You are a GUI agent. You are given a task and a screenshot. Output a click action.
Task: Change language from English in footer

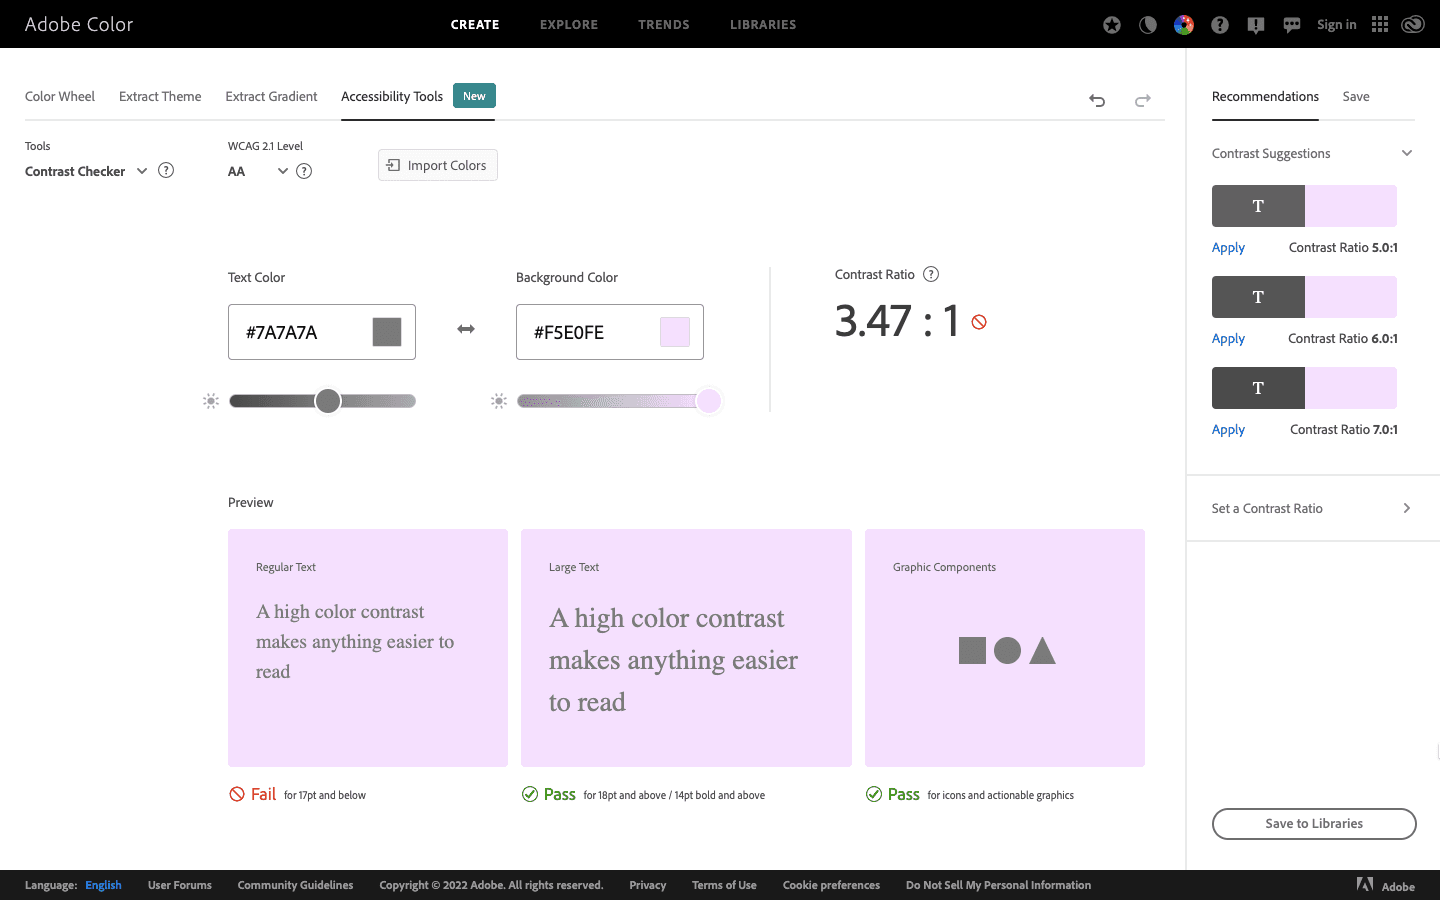pos(103,885)
